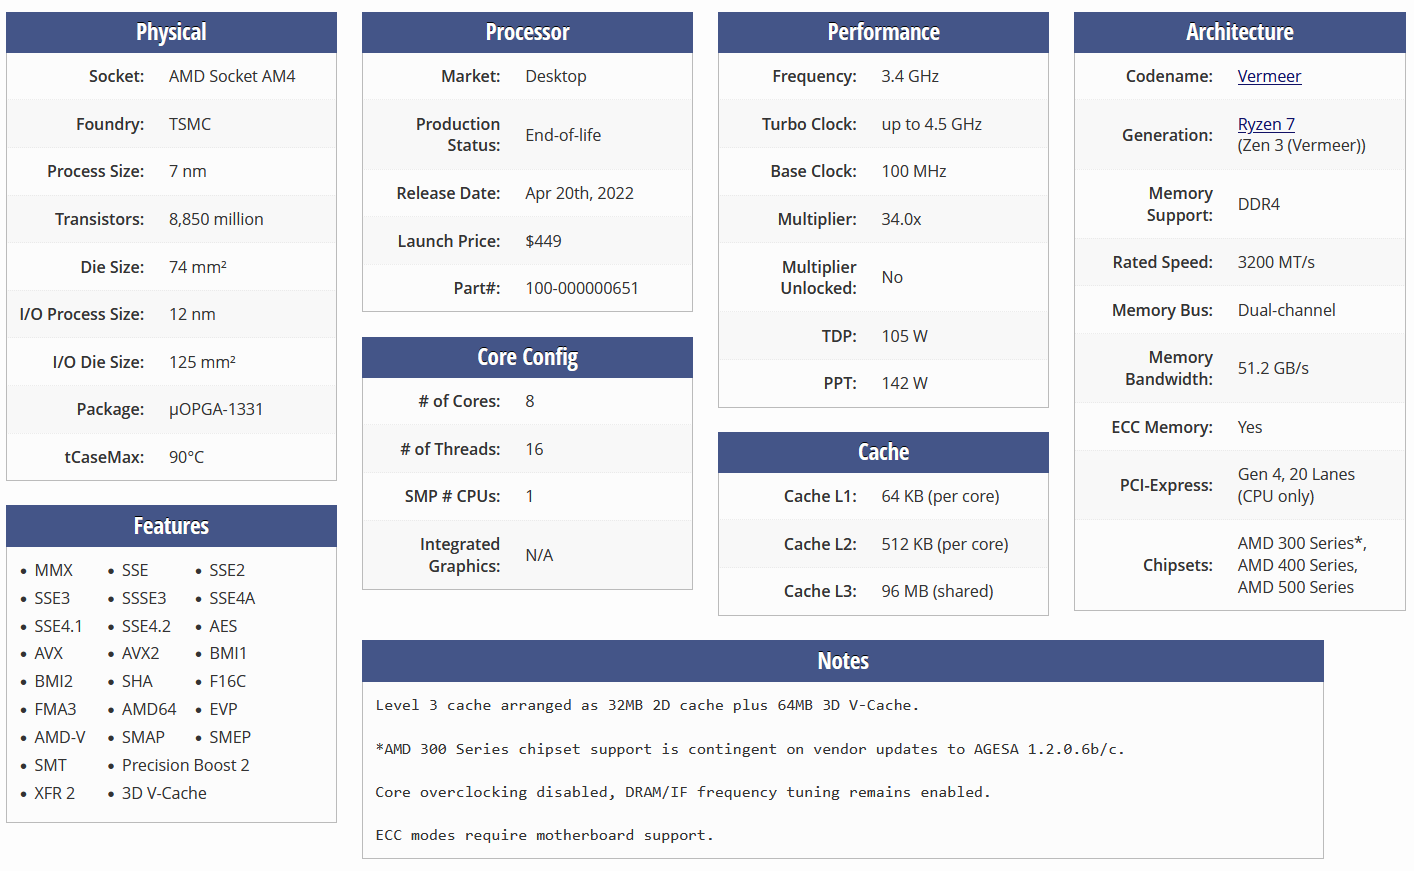1414x871 pixels.
Task: Select the 74 mm² die size value
Action: pyautogui.click(x=198, y=267)
